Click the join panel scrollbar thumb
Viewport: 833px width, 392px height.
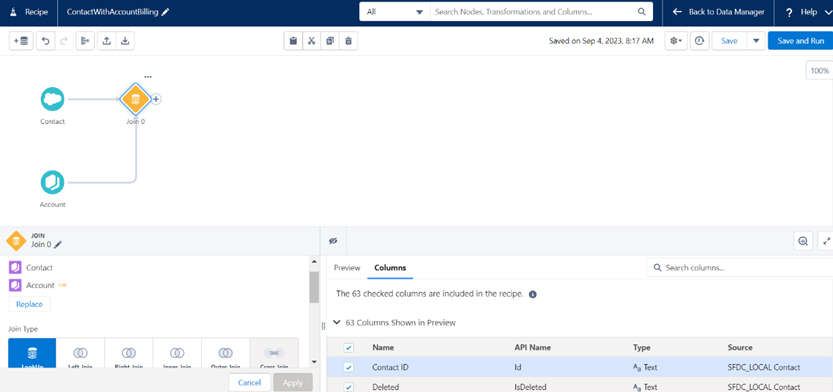pyautogui.click(x=314, y=287)
